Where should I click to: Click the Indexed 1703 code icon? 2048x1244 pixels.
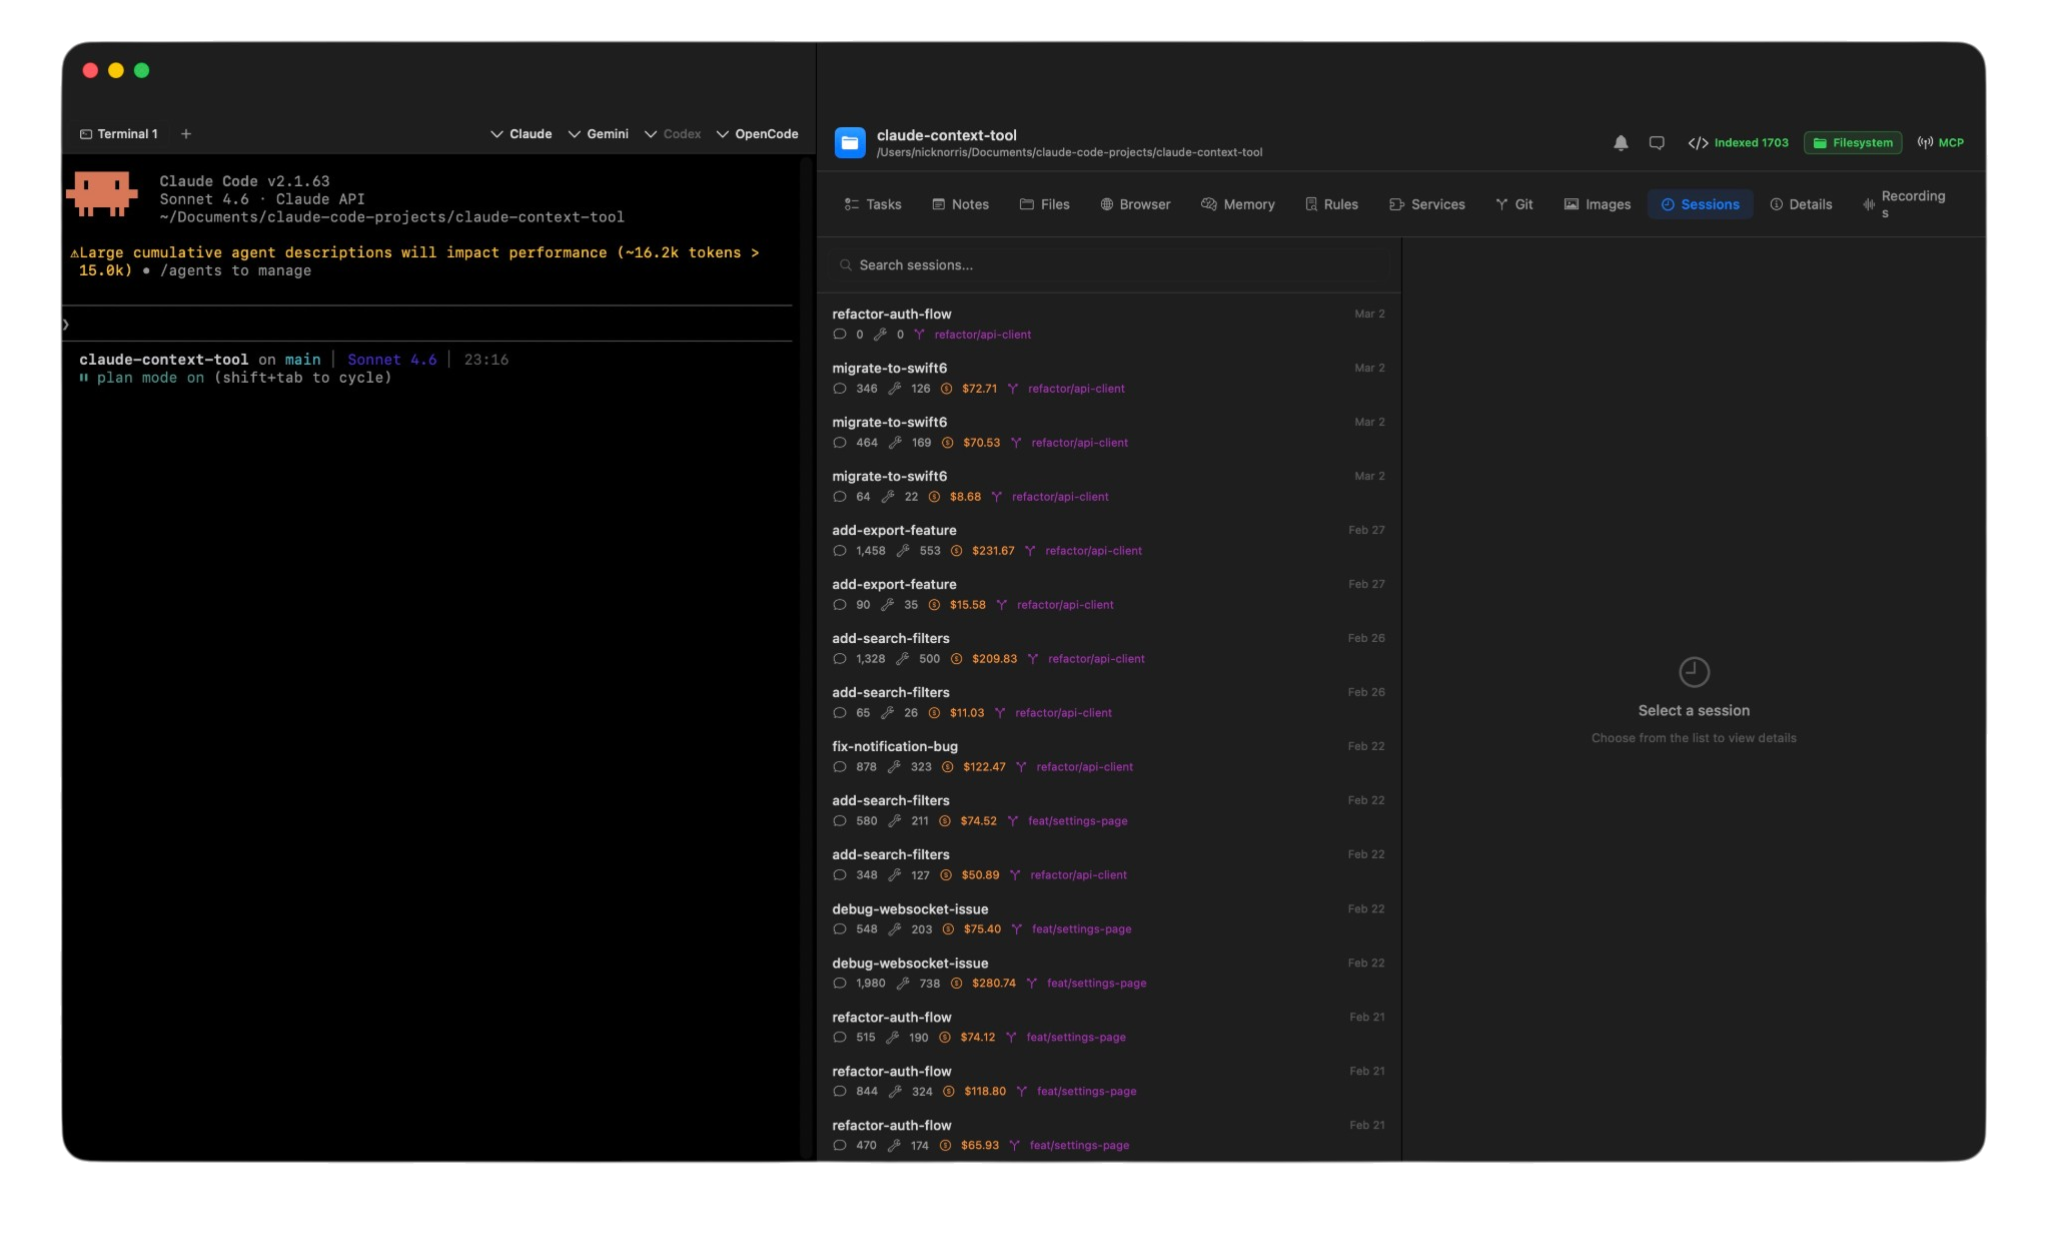coord(1698,143)
